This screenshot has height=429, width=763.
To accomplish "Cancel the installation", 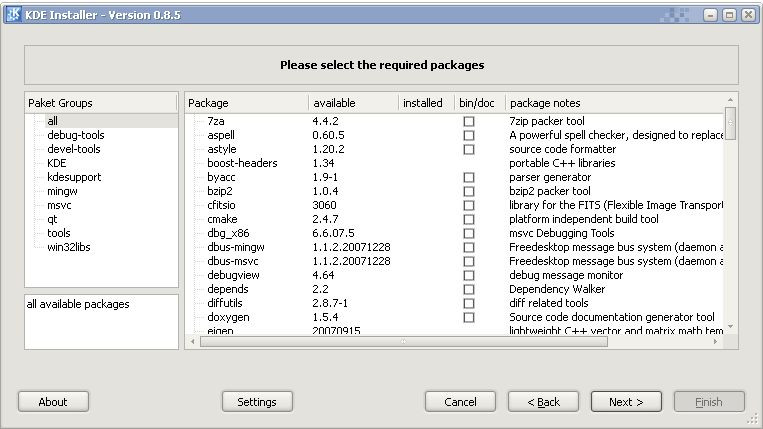I will coord(460,402).
